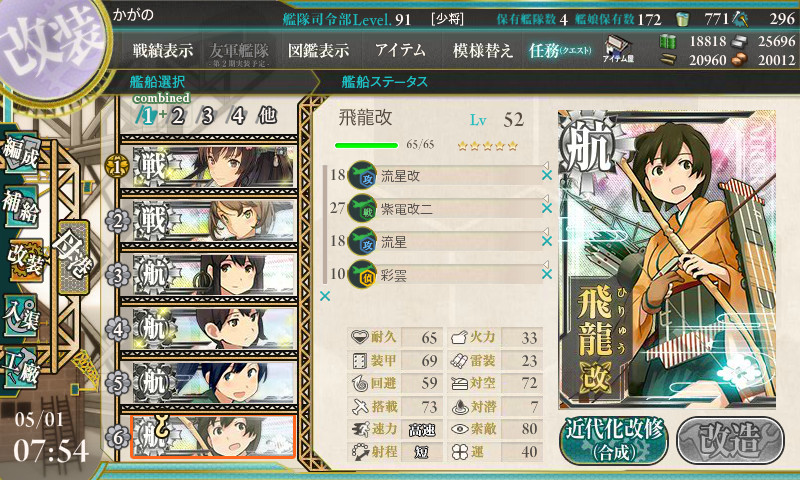Open the 工廠 factory sidebar icon
Viewport: 800px width, 480px height.
coord(21,366)
